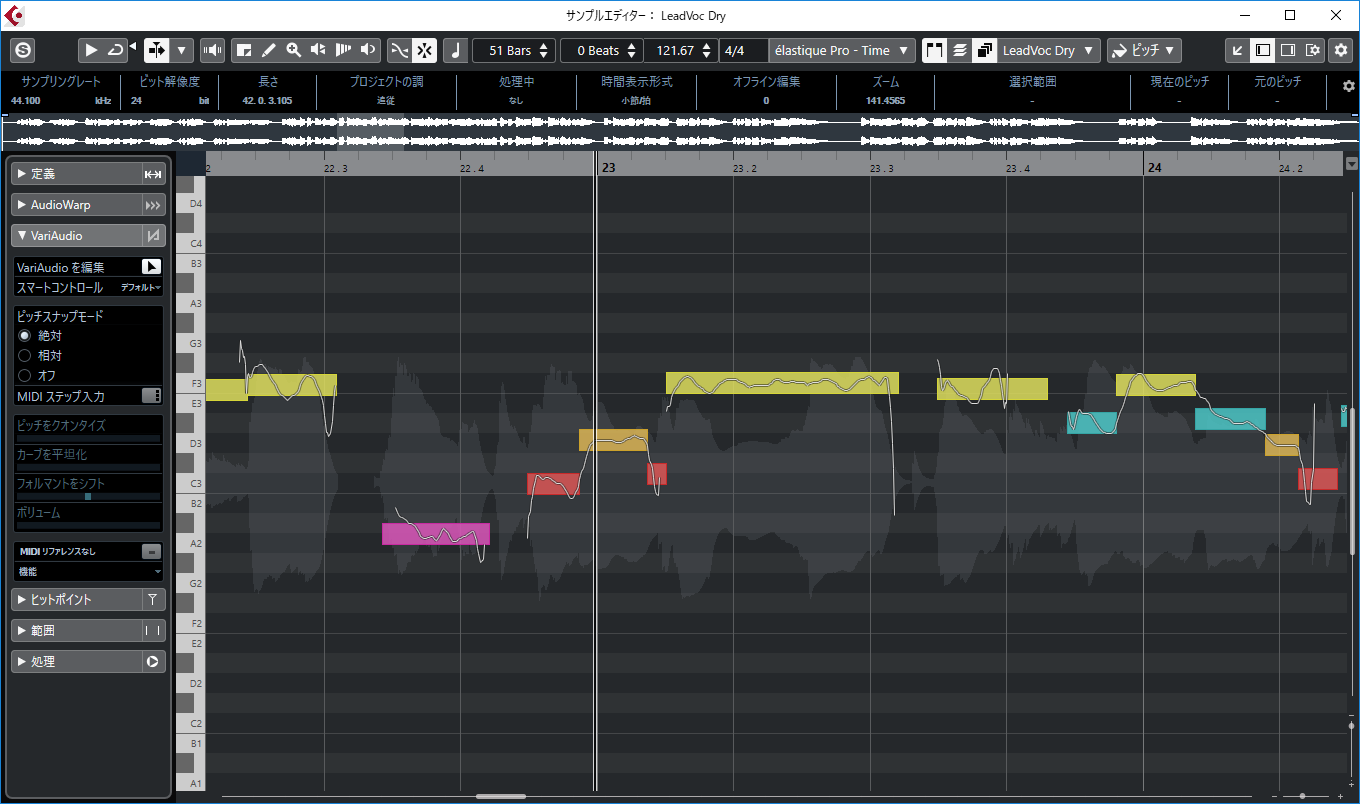
Task: Start audition playback with the play icon
Action: (x=91, y=50)
